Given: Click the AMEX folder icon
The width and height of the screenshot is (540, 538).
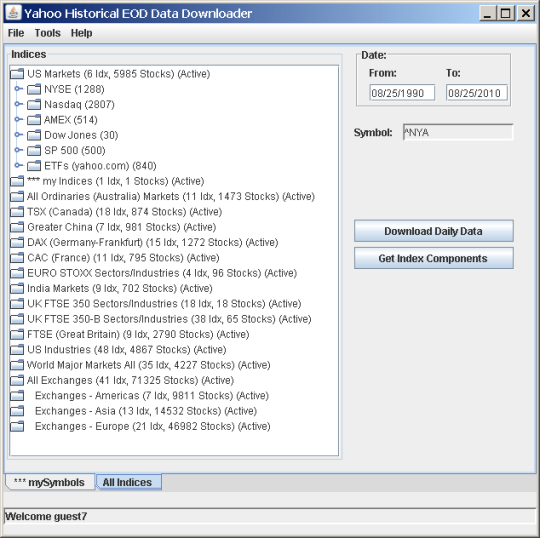Looking at the screenshot, I should (x=34, y=120).
